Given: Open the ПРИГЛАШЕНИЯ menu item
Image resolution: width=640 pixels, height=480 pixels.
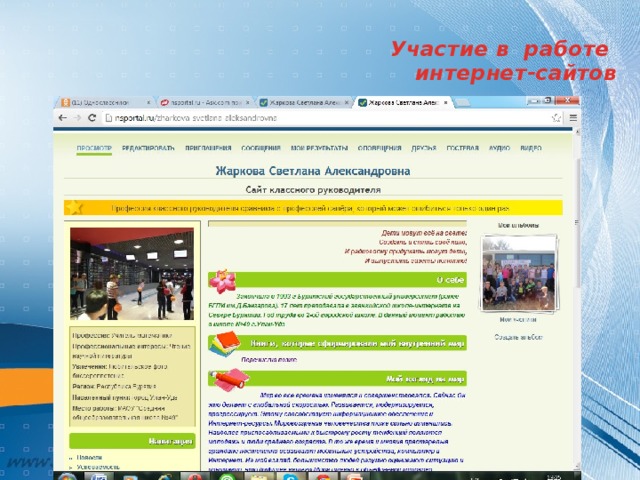Looking at the screenshot, I should 208,148.
